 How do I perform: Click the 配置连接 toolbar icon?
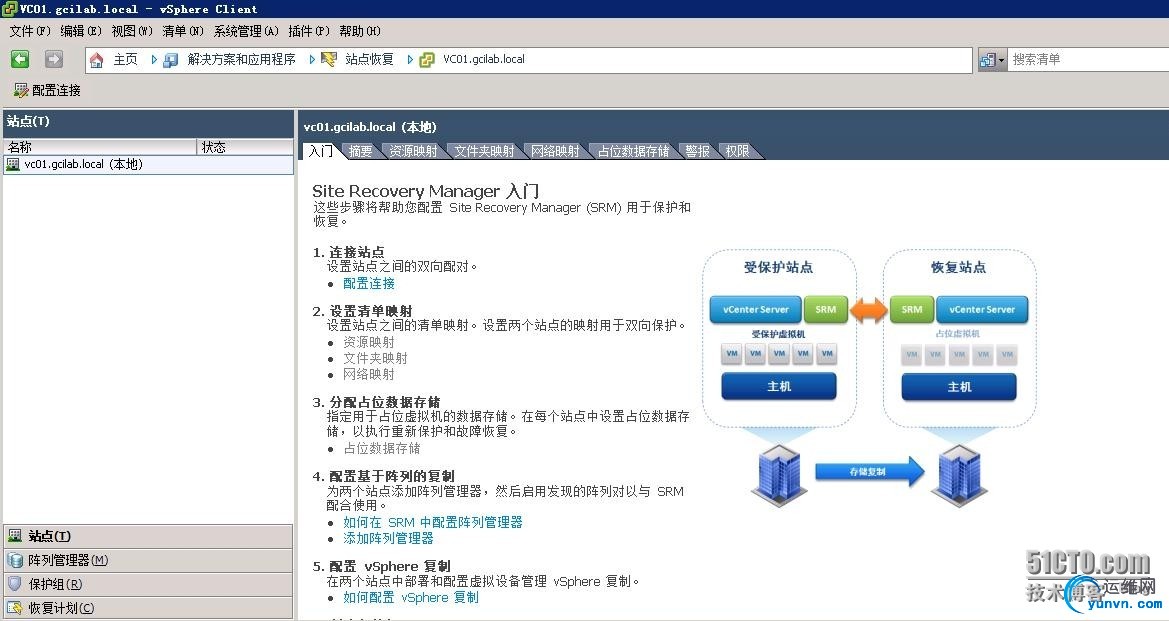point(21,91)
